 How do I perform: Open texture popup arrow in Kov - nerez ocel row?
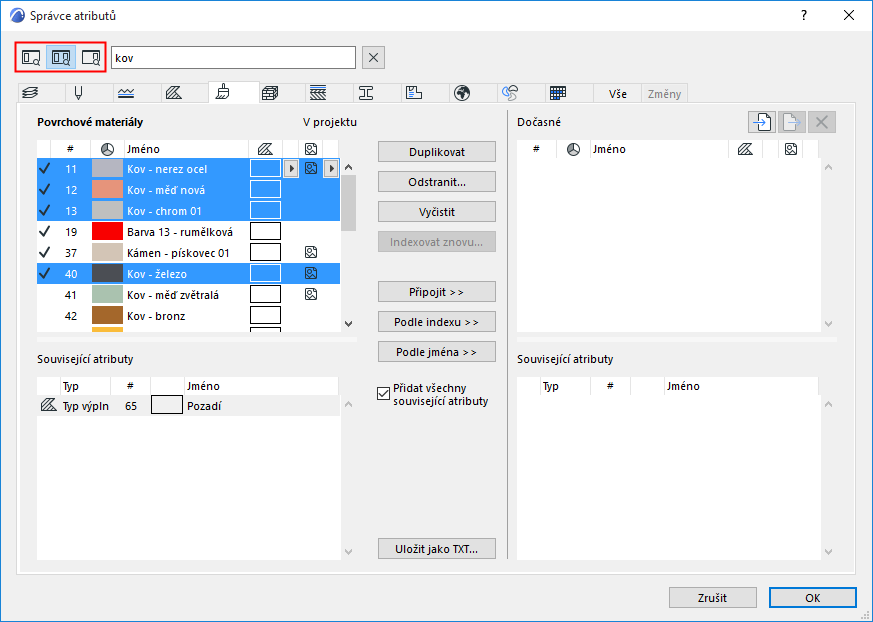click(331, 168)
